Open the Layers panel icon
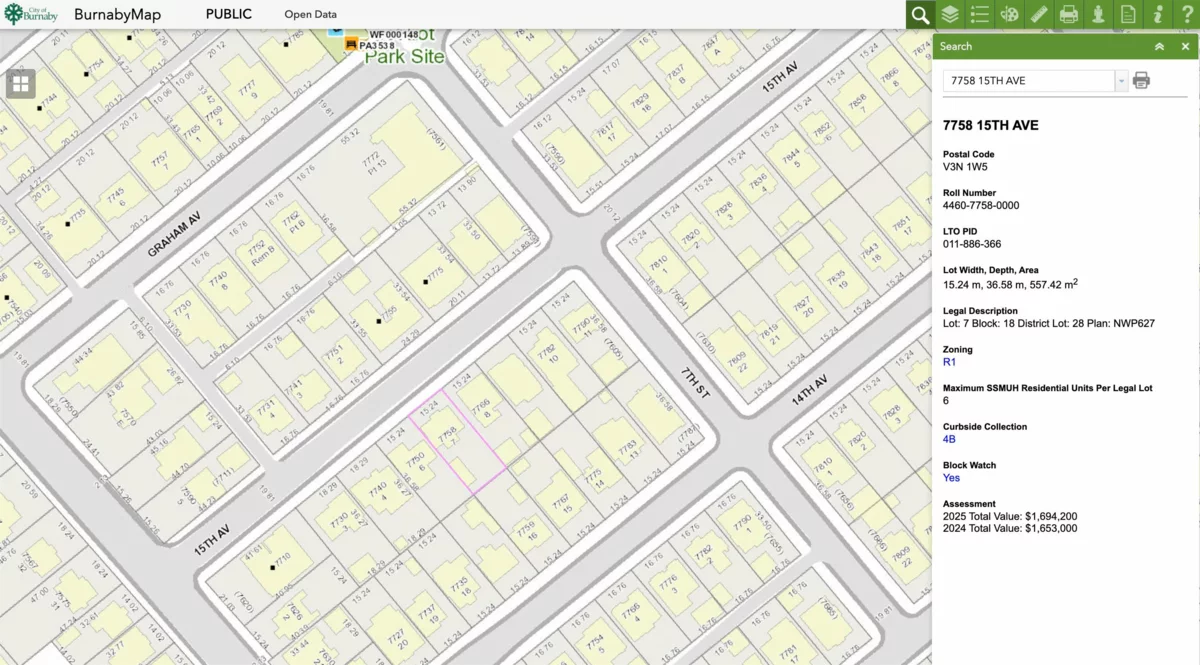Image resolution: width=1200 pixels, height=665 pixels. click(950, 15)
